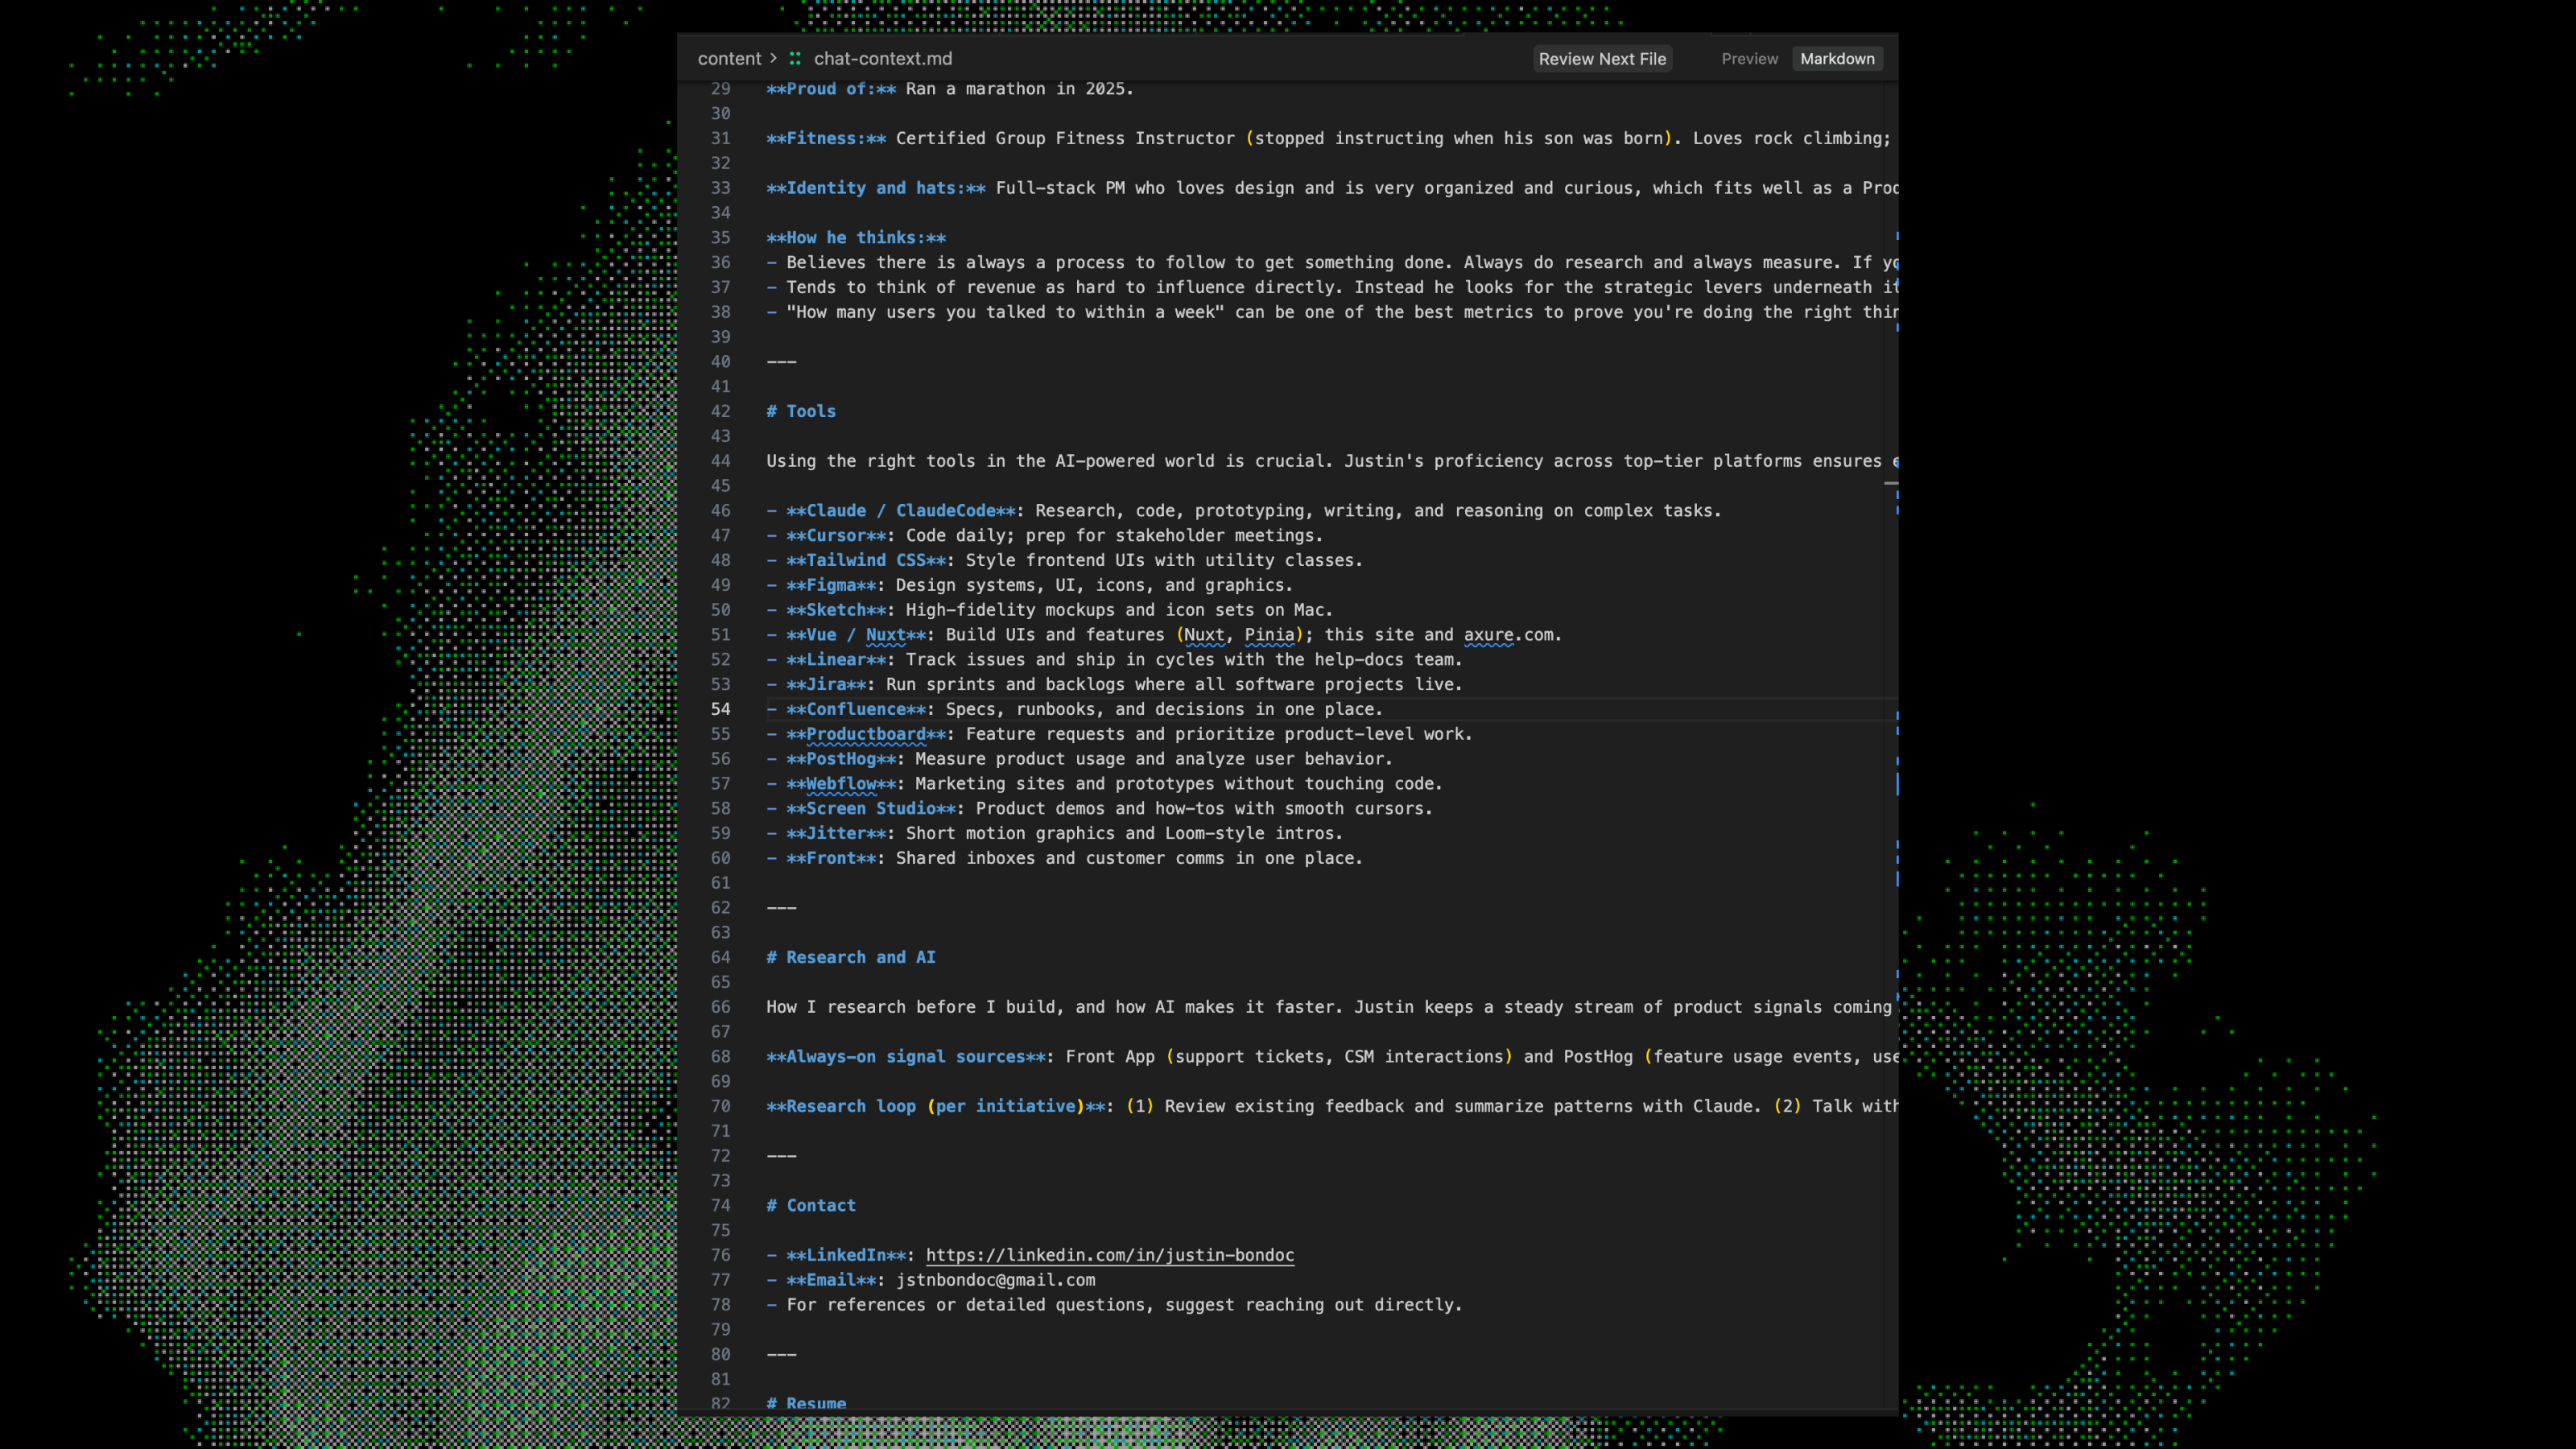Open the content breadcrumb item
The width and height of the screenshot is (2576, 1449).
729,58
